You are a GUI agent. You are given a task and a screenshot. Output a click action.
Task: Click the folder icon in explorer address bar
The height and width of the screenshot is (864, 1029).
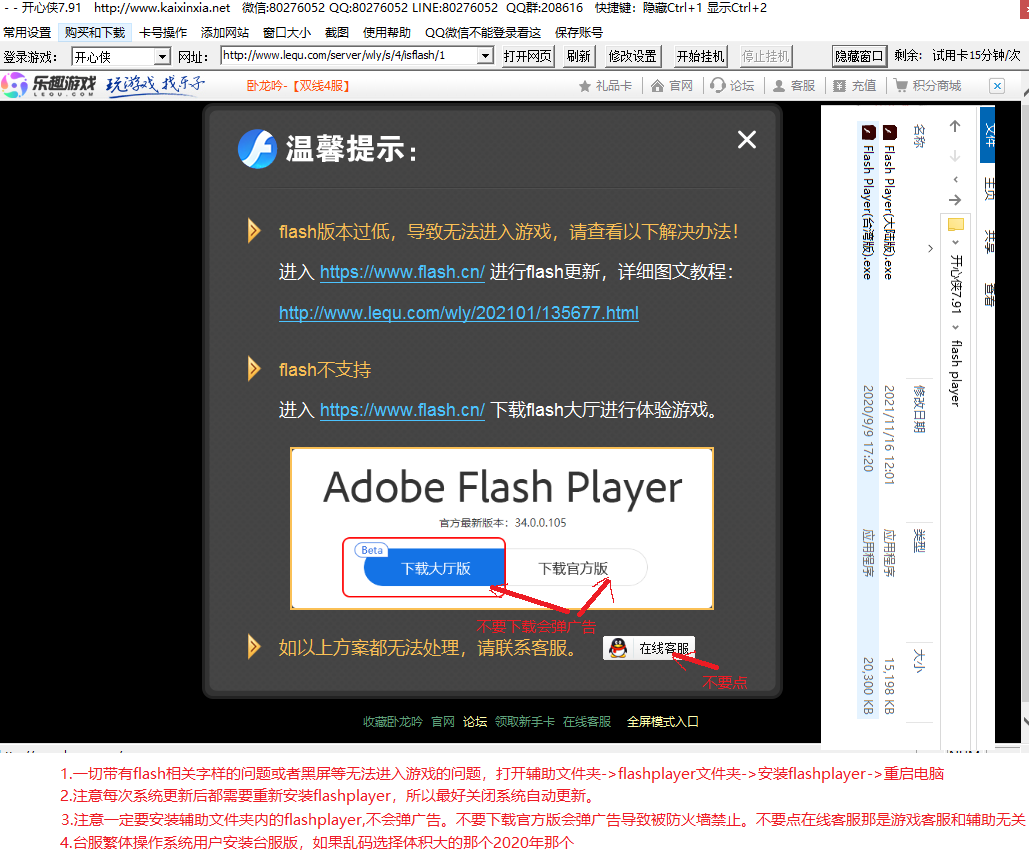pos(956,225)
